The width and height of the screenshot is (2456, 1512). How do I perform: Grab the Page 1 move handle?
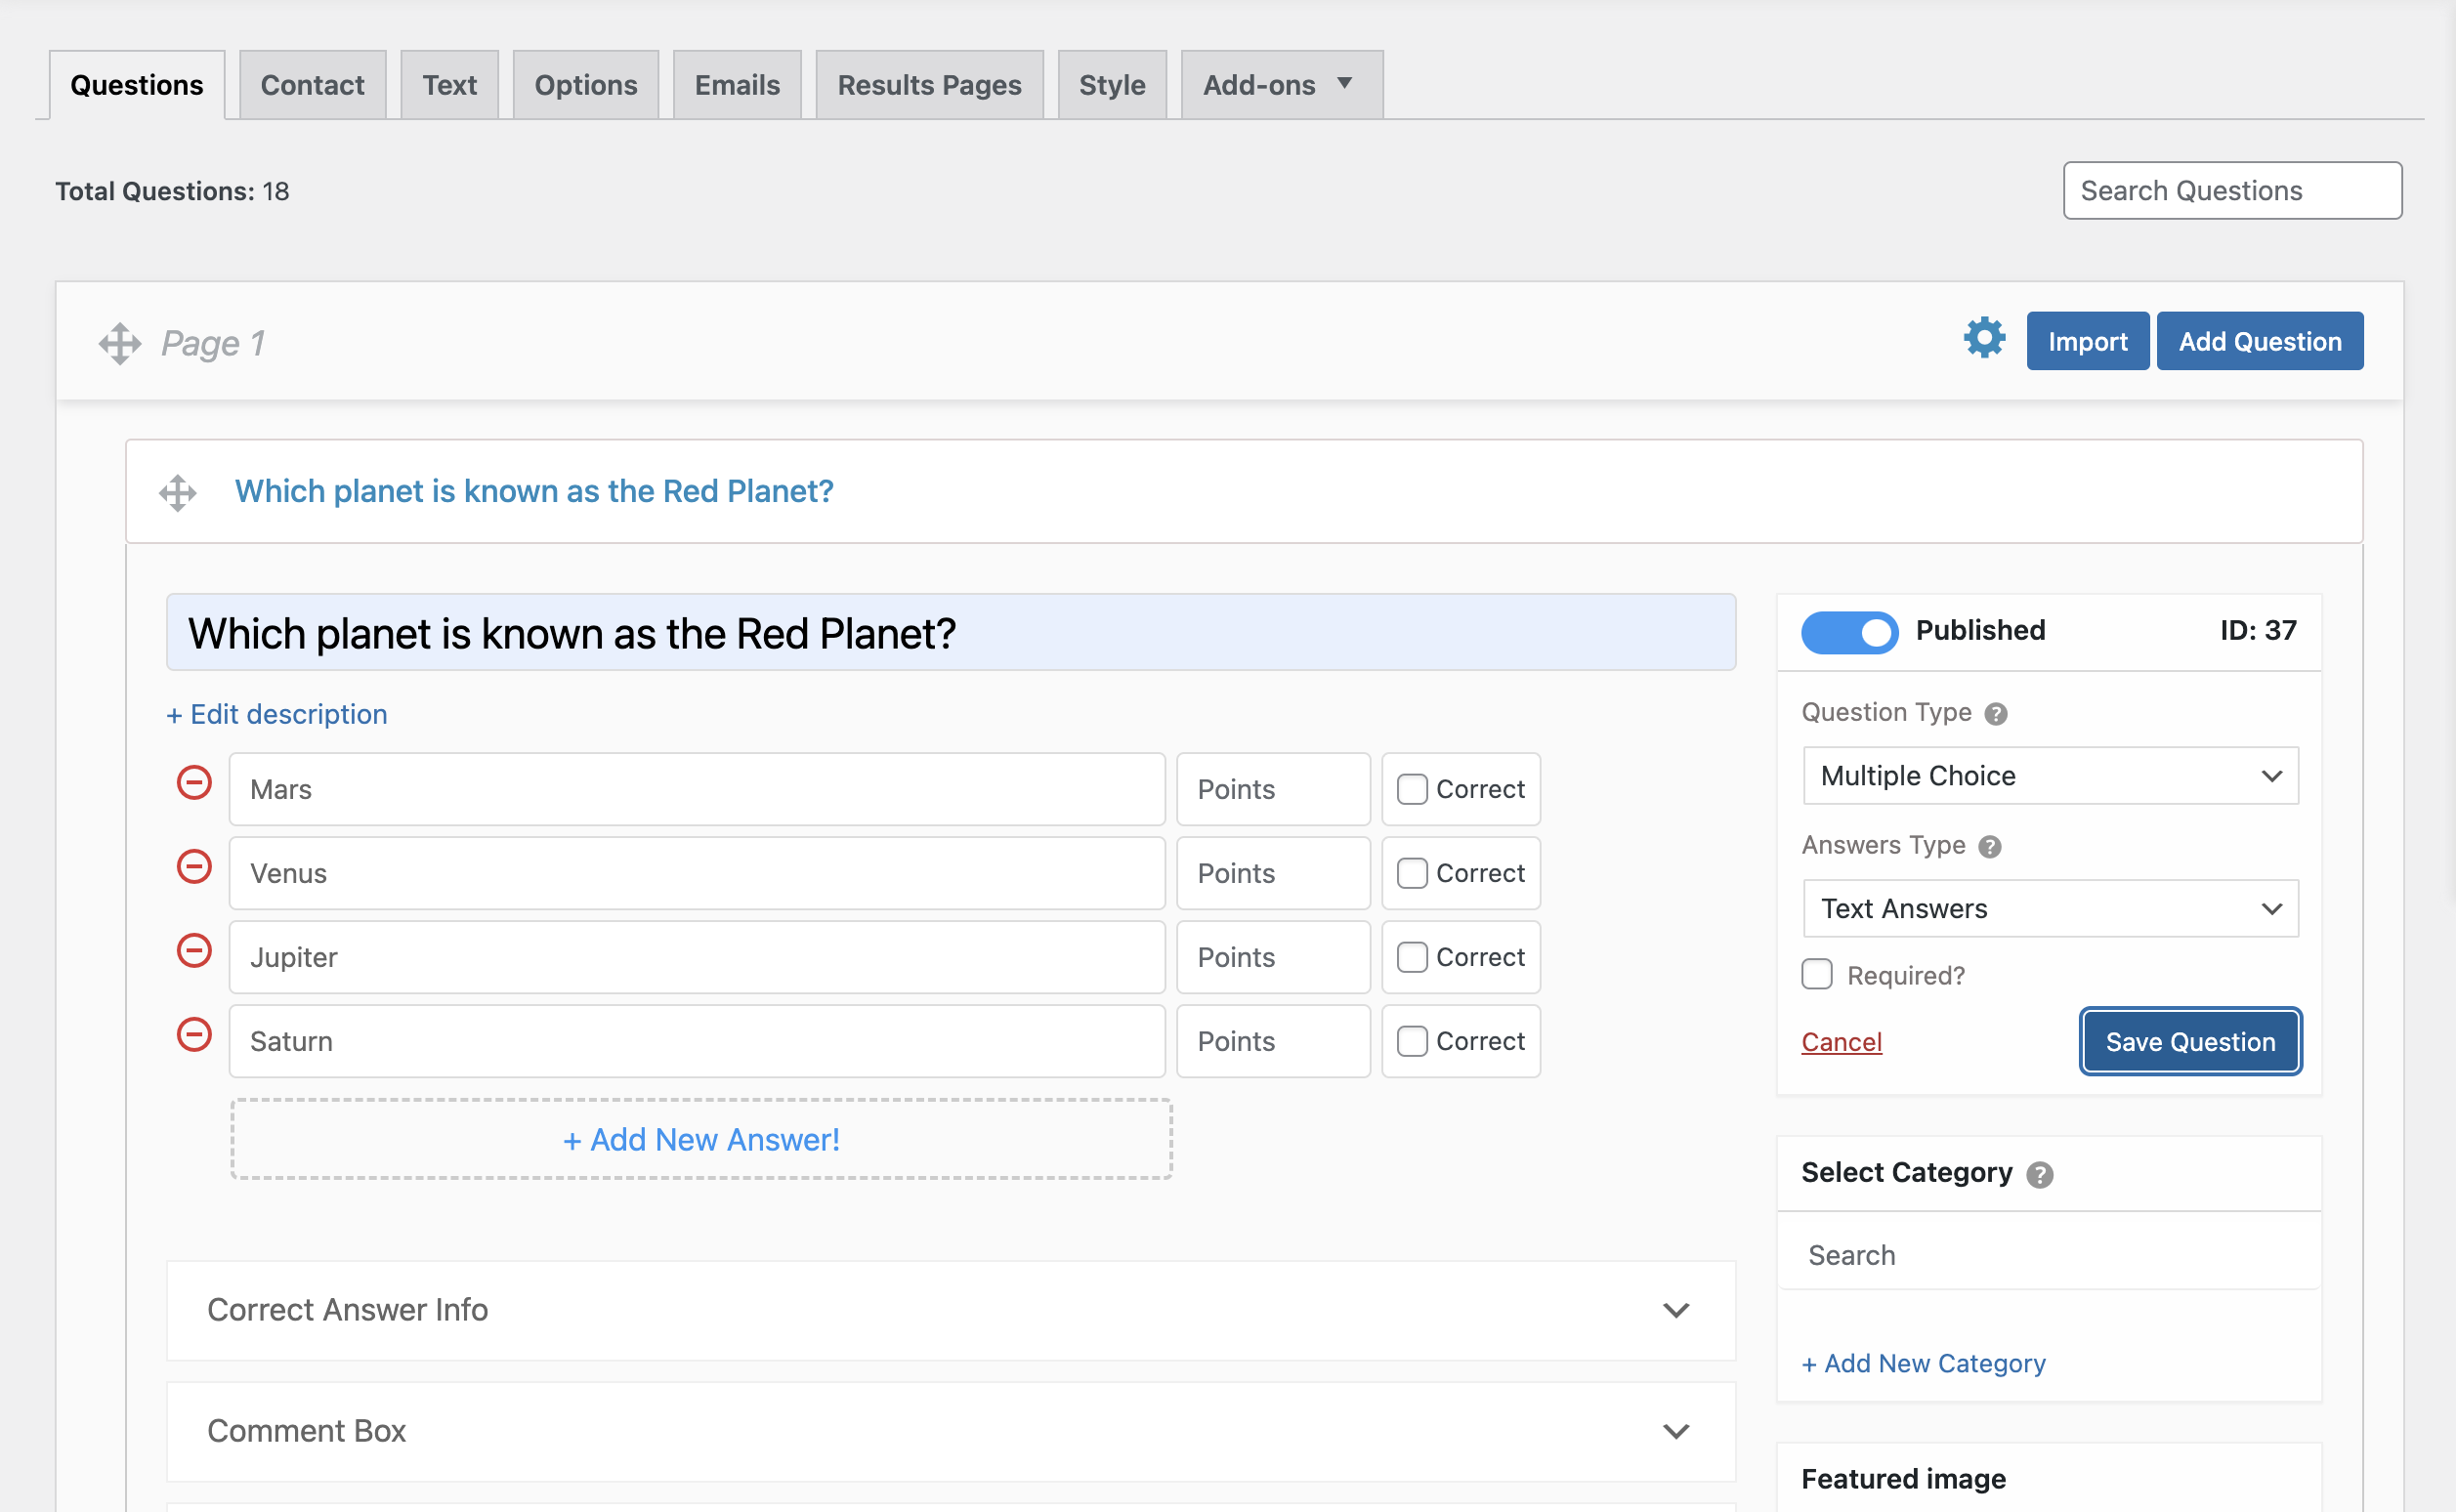click(120, 343)
